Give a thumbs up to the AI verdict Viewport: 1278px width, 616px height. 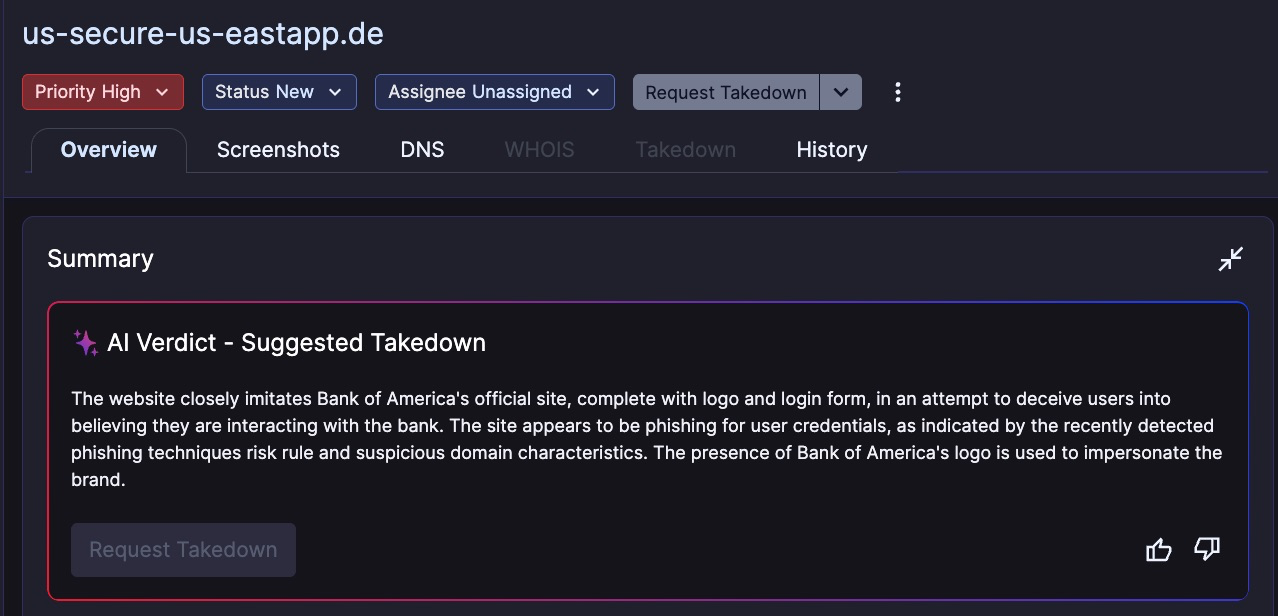pos(1158,549)
